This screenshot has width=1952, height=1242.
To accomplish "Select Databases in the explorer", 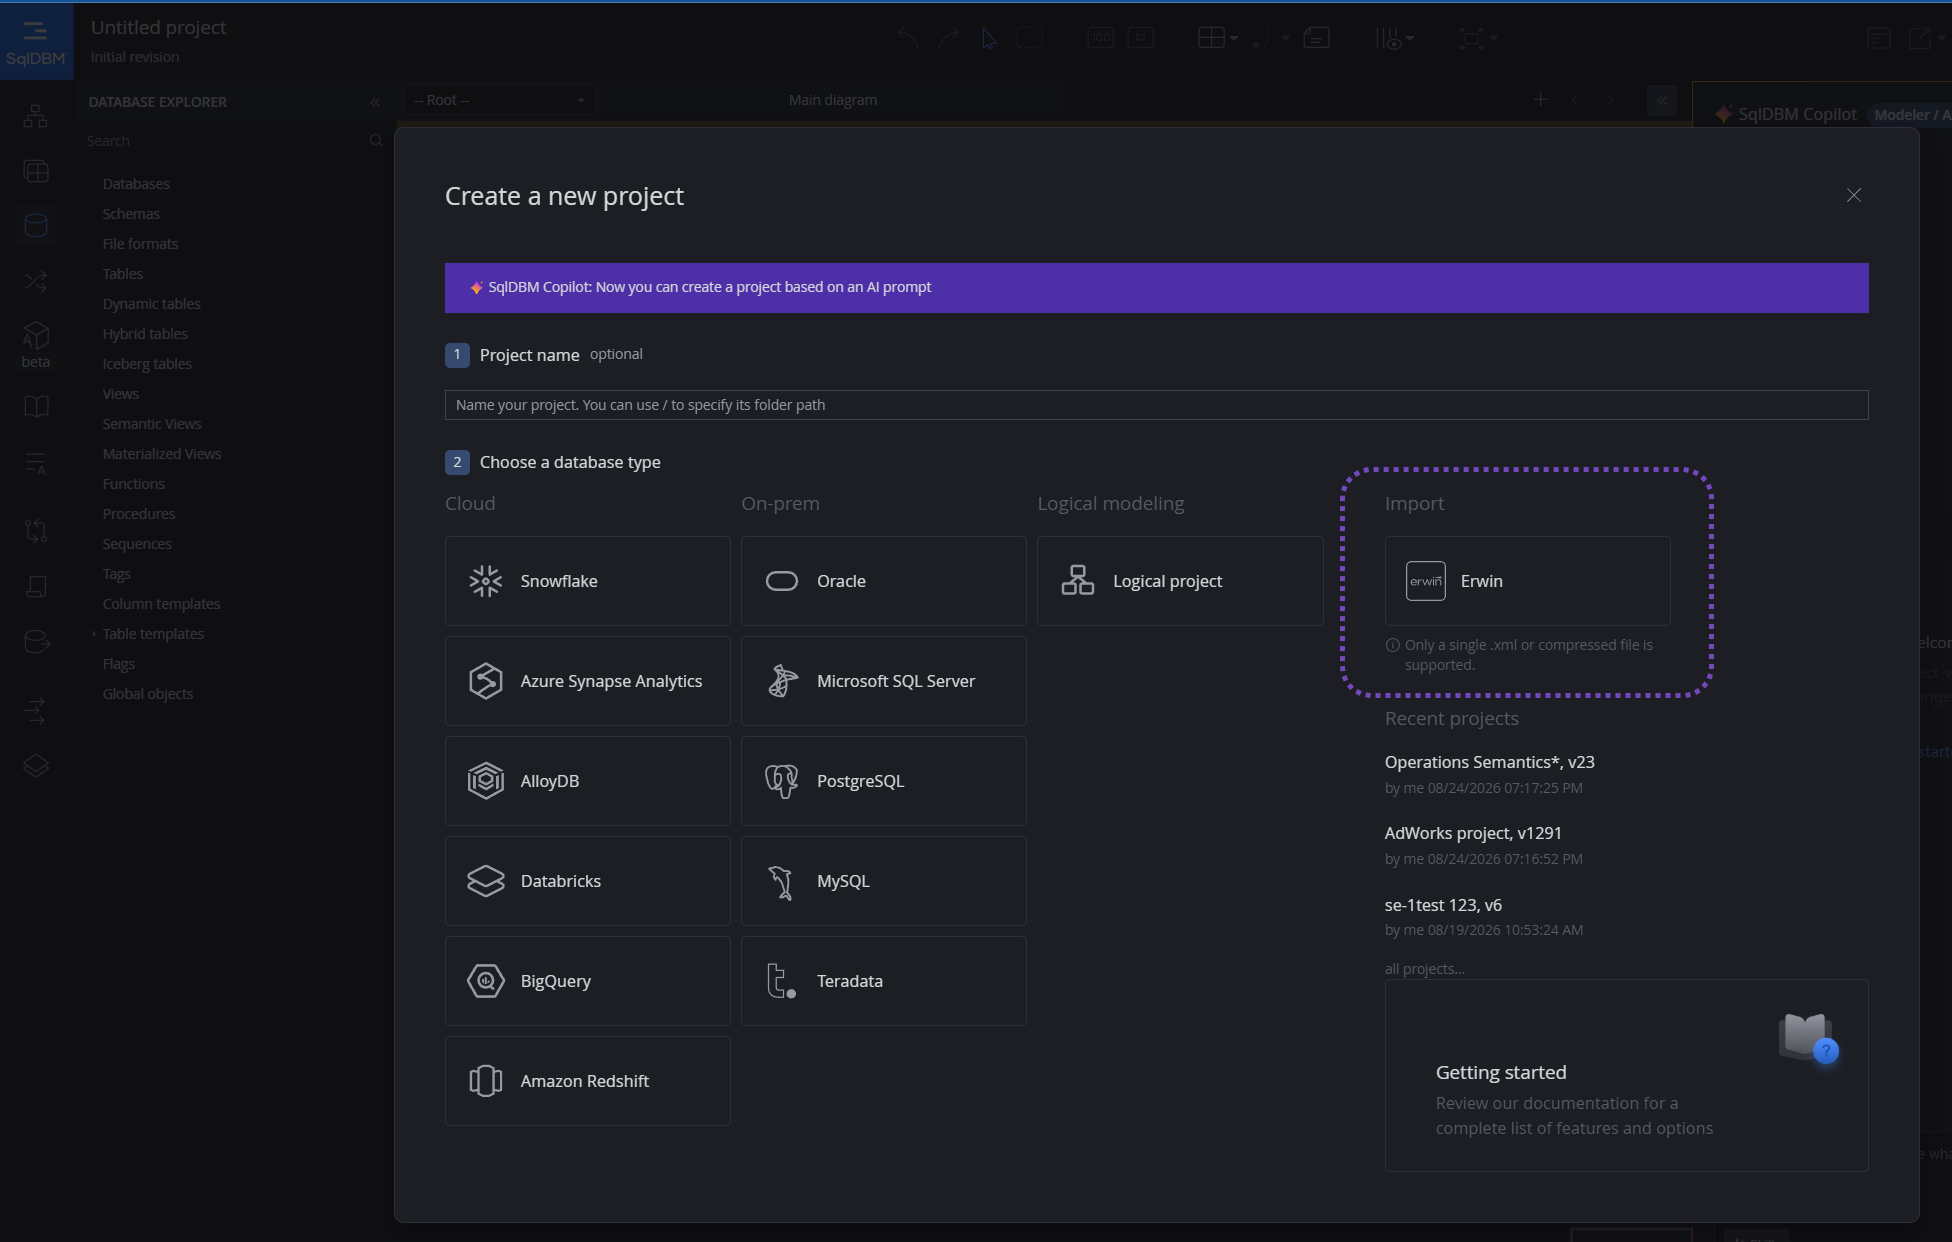I will pyautogui.click(x=136, y=184).
